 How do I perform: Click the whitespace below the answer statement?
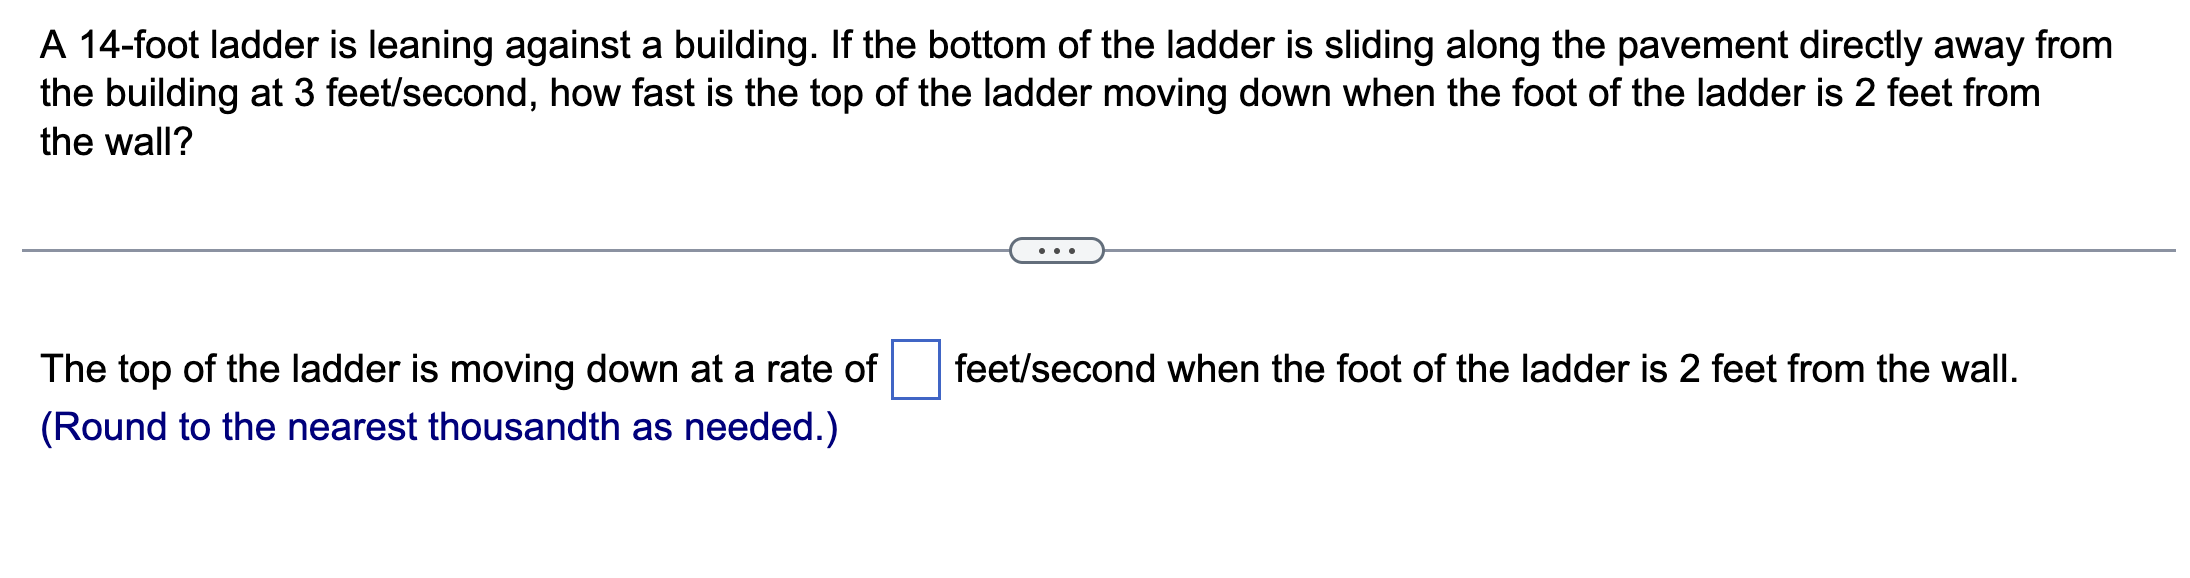point(1000,510)
